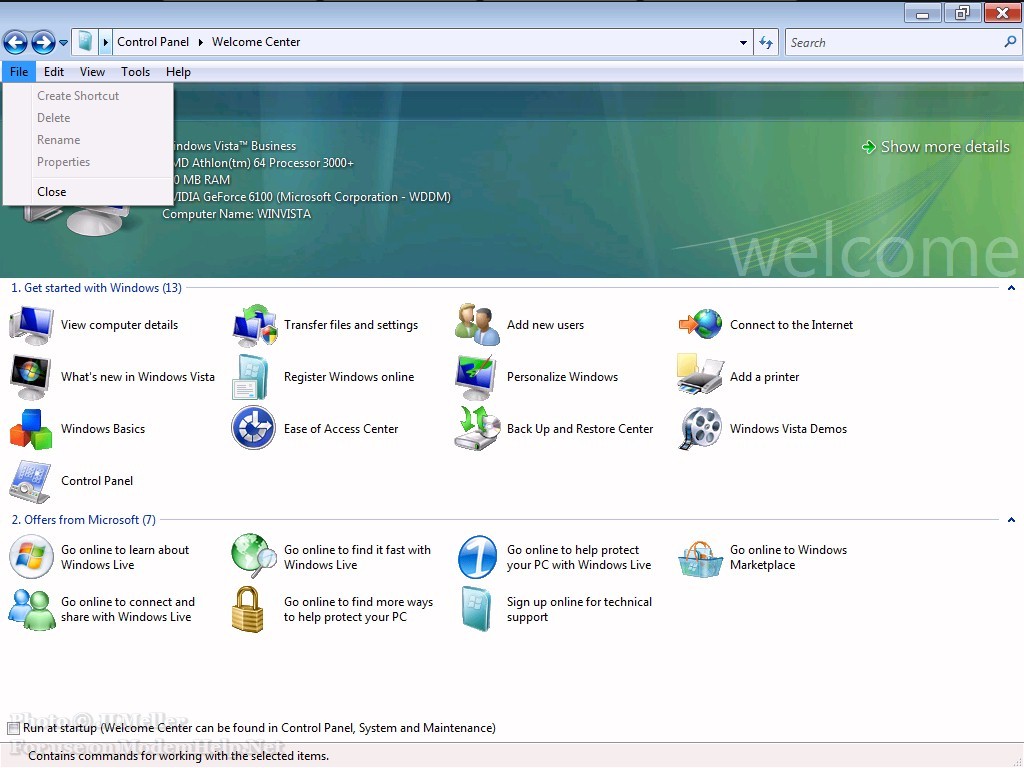
Task: Open the Back Up and Restore Center icon
Action: tap(477, 428)
